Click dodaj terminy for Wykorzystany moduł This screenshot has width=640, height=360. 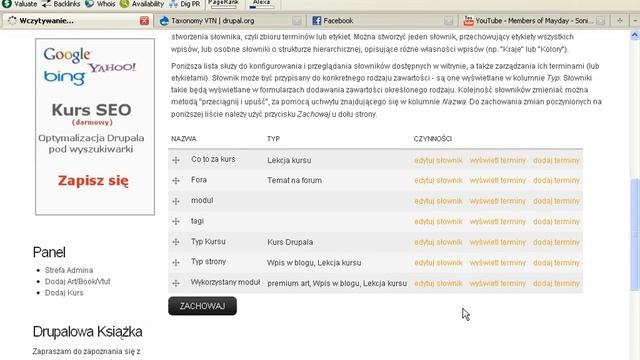click(556, 284)
